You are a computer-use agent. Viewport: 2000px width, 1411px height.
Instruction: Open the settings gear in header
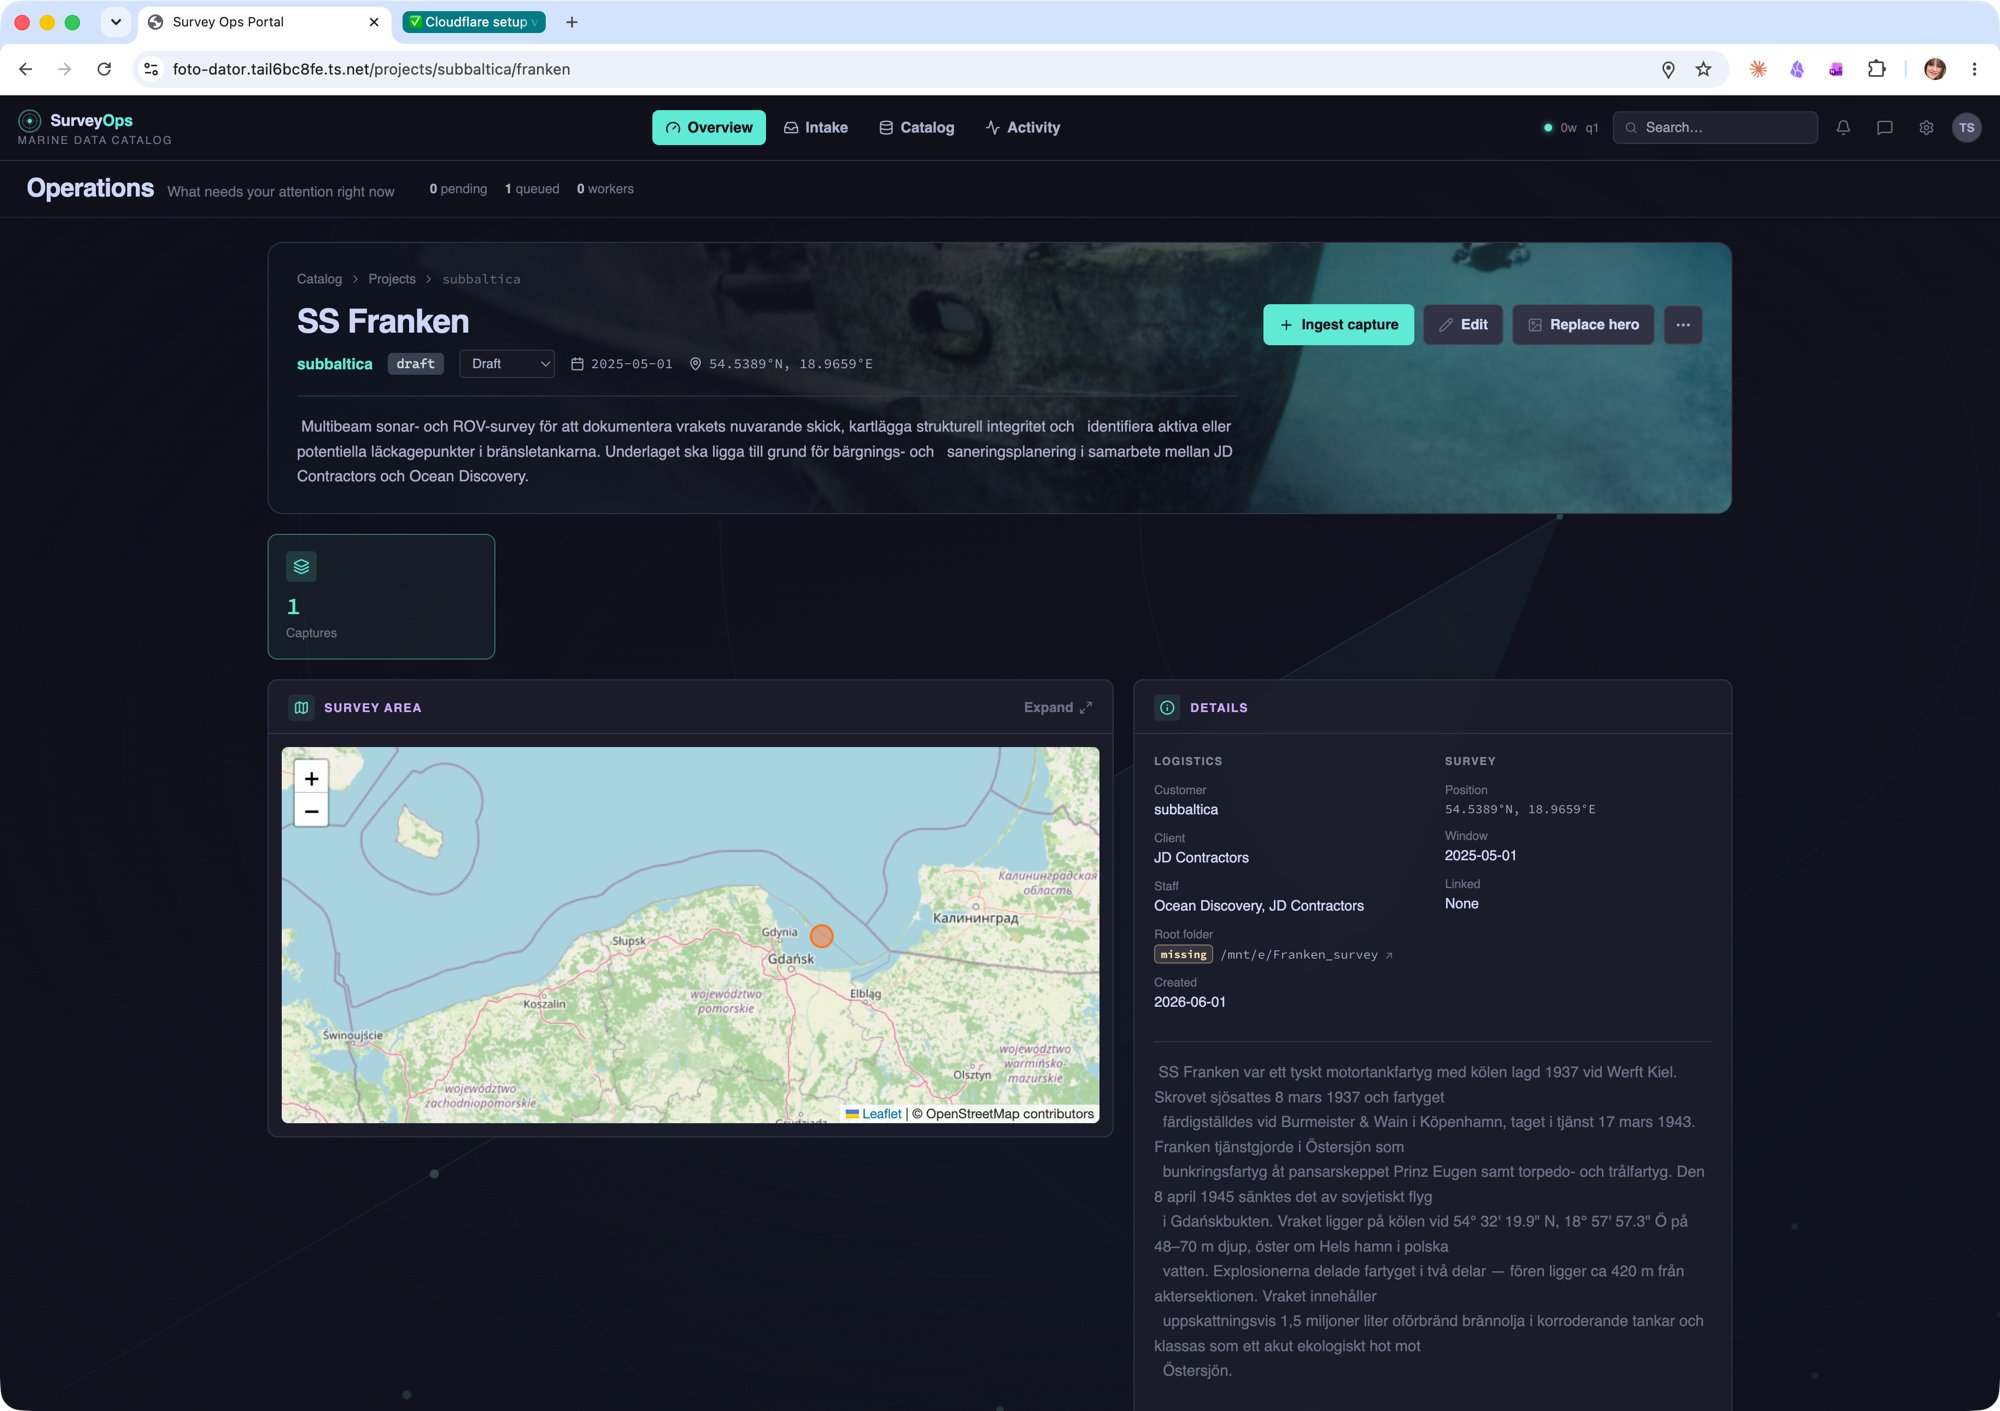tap(1926, 128)
